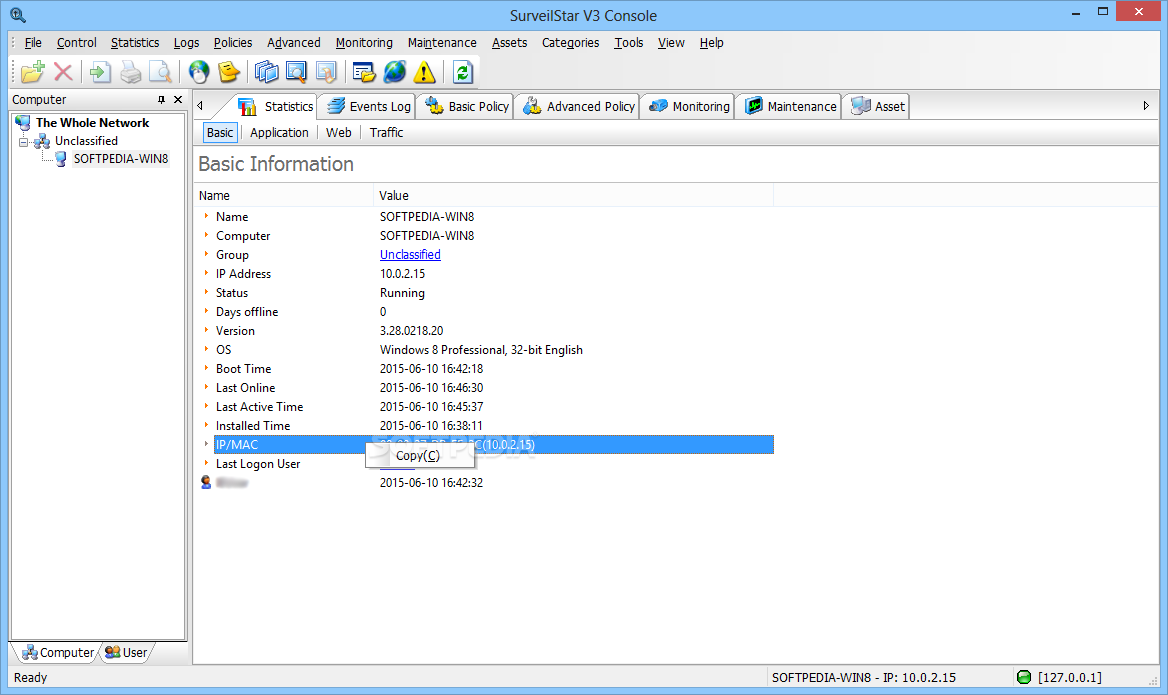This screenshot has width=1168, height=695.
Task: Click the globe with mouse toolbar icon
Action: click(199, 72)
